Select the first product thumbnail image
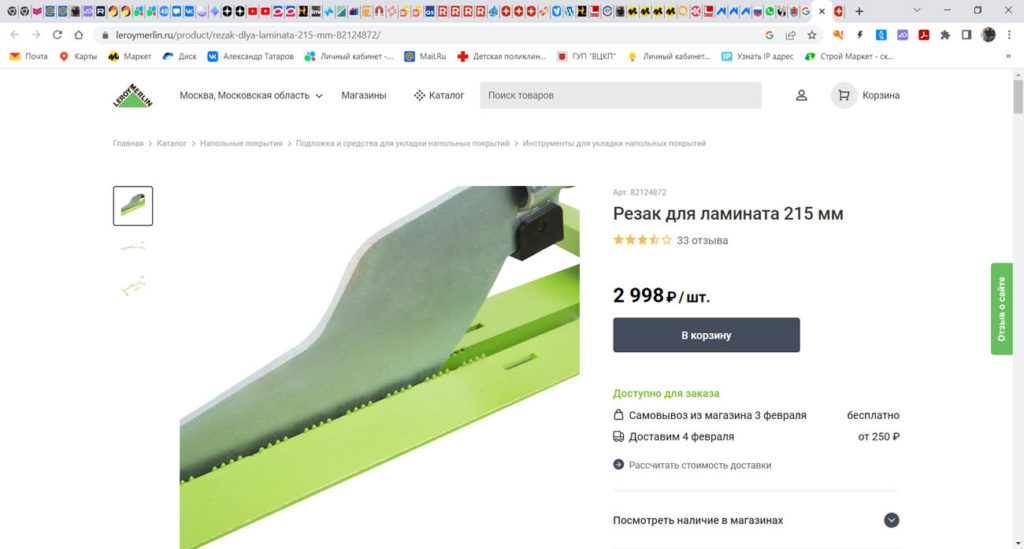 [133, 206]
